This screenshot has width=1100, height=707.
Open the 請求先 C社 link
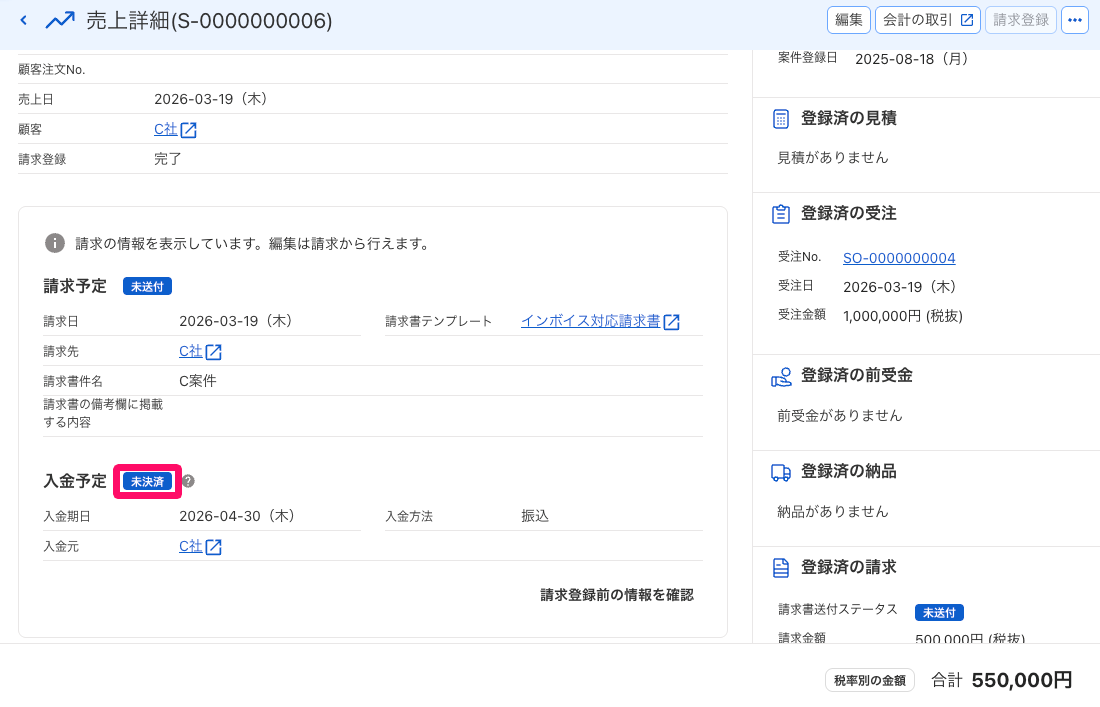191,351
